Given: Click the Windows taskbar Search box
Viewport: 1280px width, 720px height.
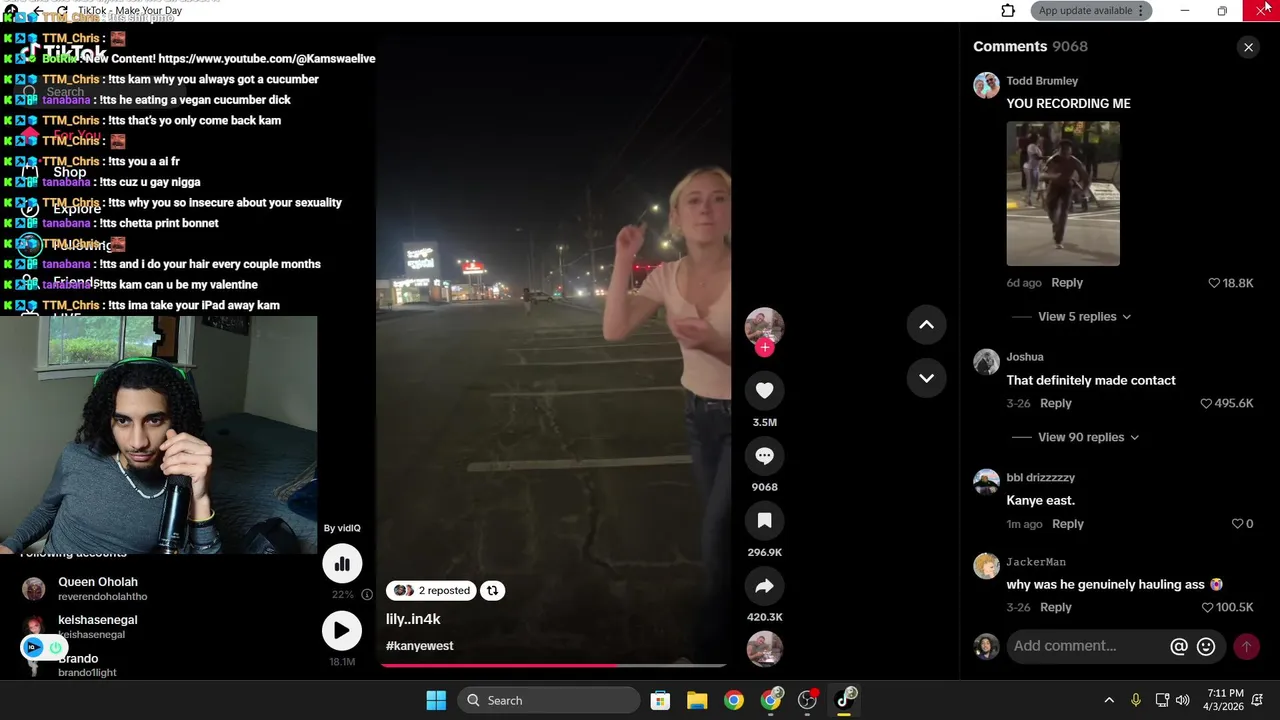Looking at the screenshot, I should (549, 700).
